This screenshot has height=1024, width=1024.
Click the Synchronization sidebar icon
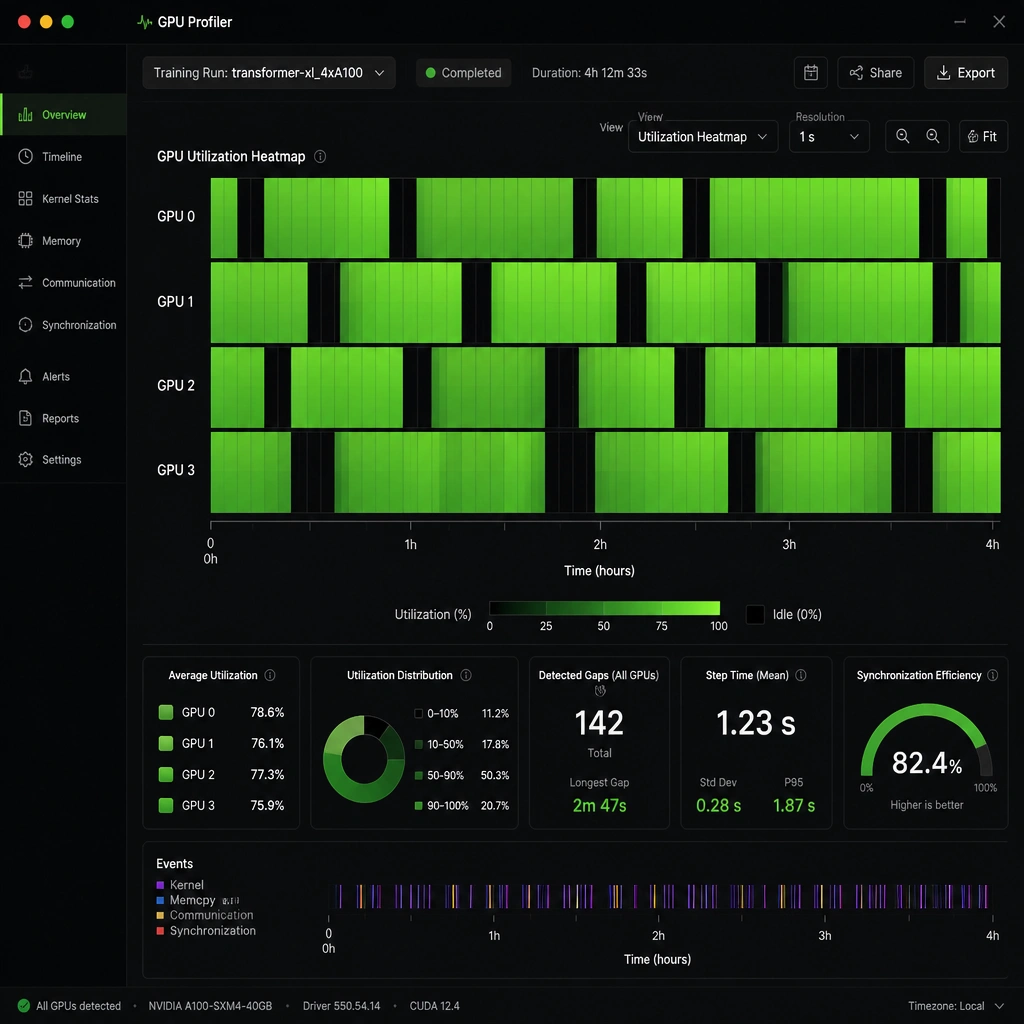pos(25,325)
